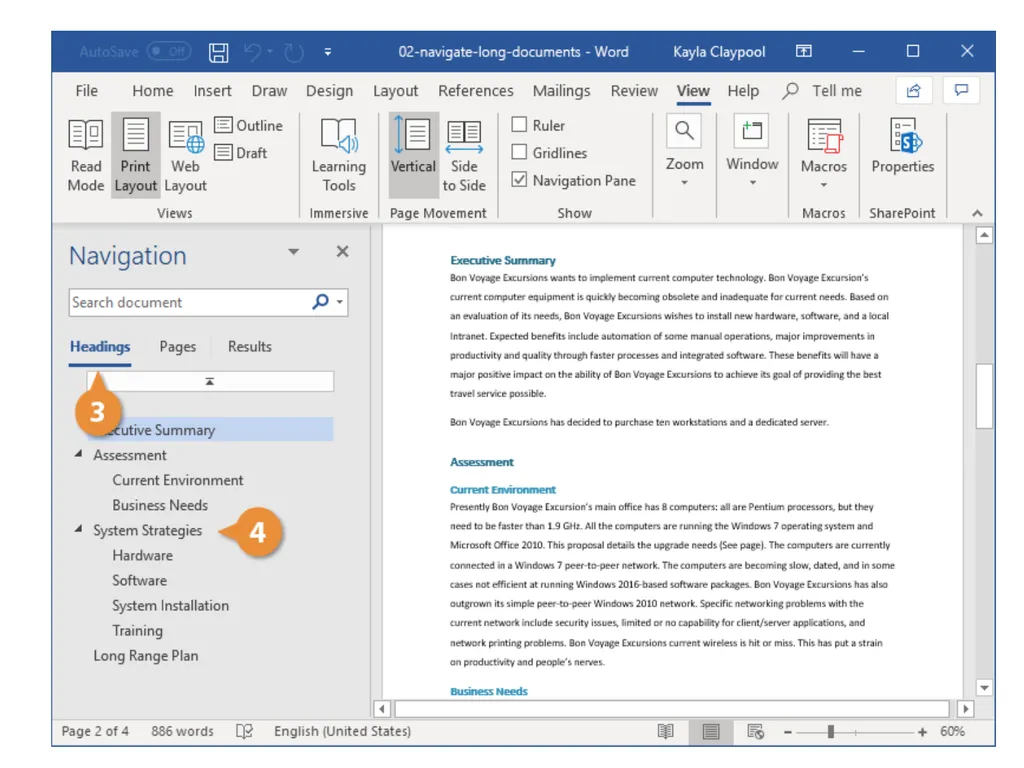Open the Zoom magnifier button
1024x768 pixels.
(684, 131)
